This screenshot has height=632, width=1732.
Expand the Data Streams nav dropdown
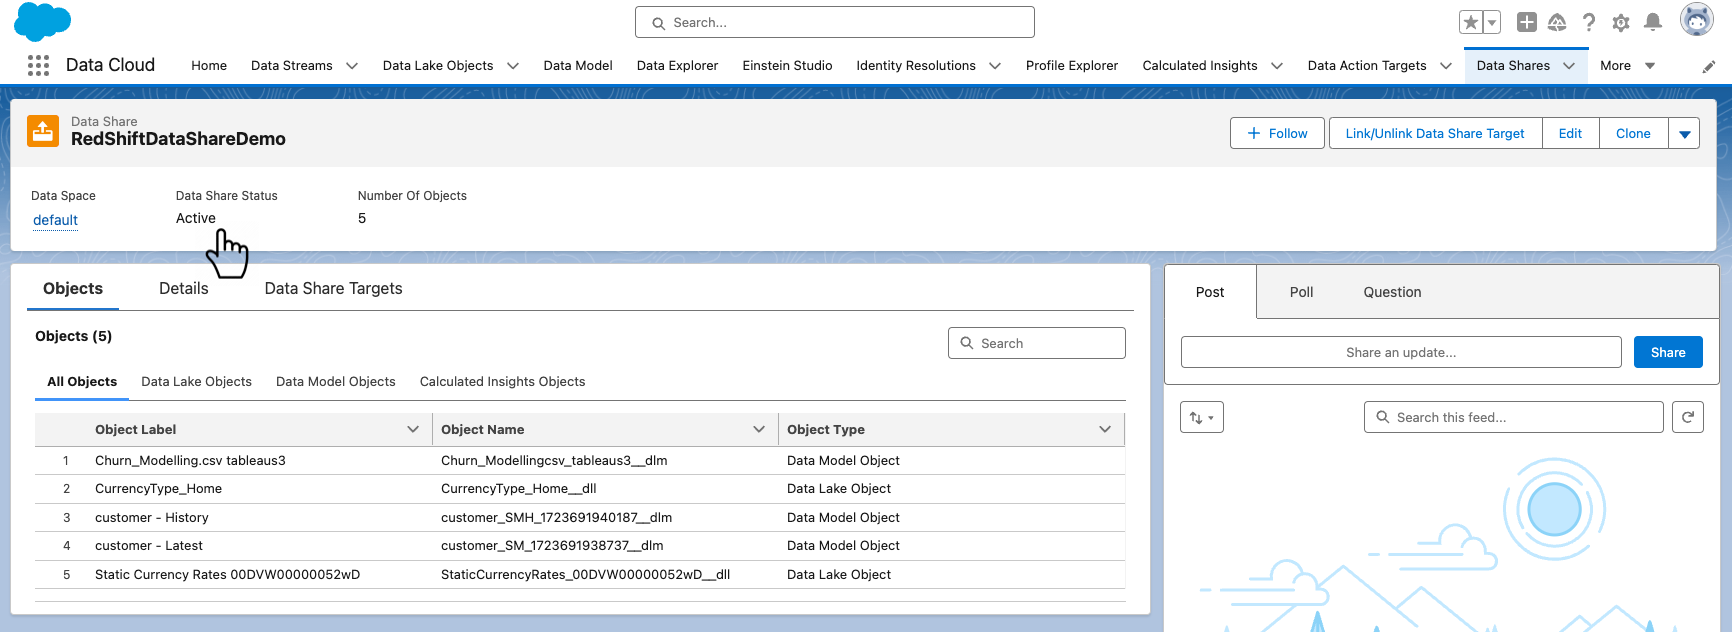point(352,66)
